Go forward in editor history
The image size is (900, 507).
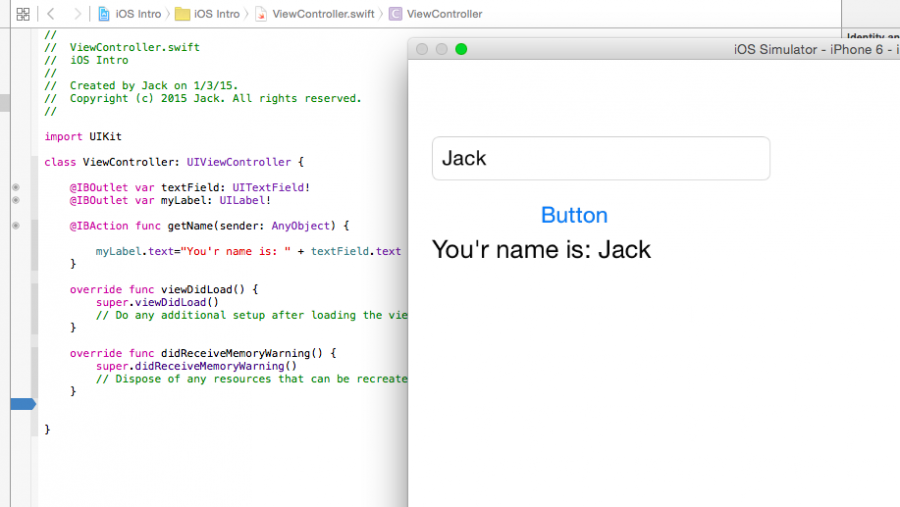[77, 14]
